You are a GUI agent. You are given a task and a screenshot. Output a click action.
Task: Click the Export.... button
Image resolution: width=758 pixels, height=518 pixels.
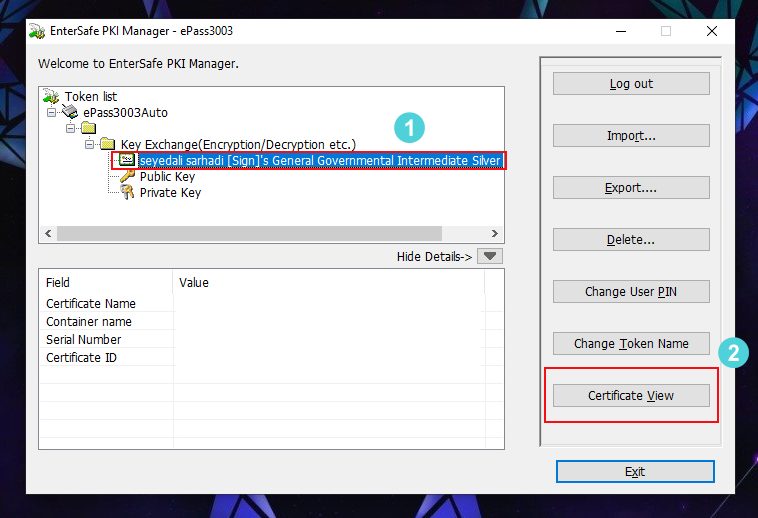631,187
